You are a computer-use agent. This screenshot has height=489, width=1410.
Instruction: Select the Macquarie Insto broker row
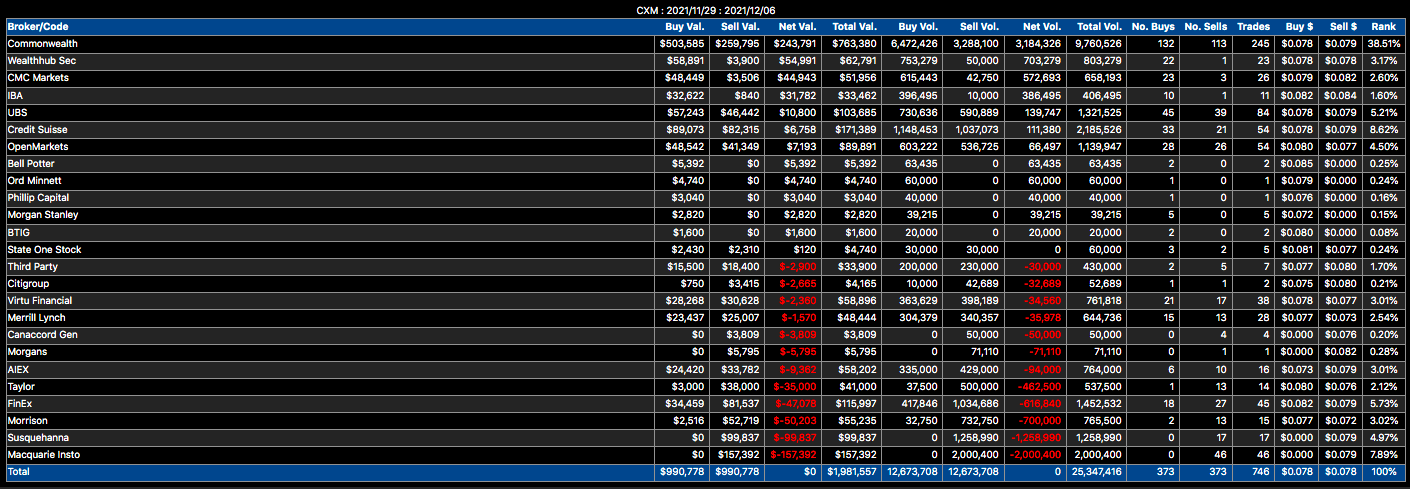pyautogui.click(x=704, y=454)
